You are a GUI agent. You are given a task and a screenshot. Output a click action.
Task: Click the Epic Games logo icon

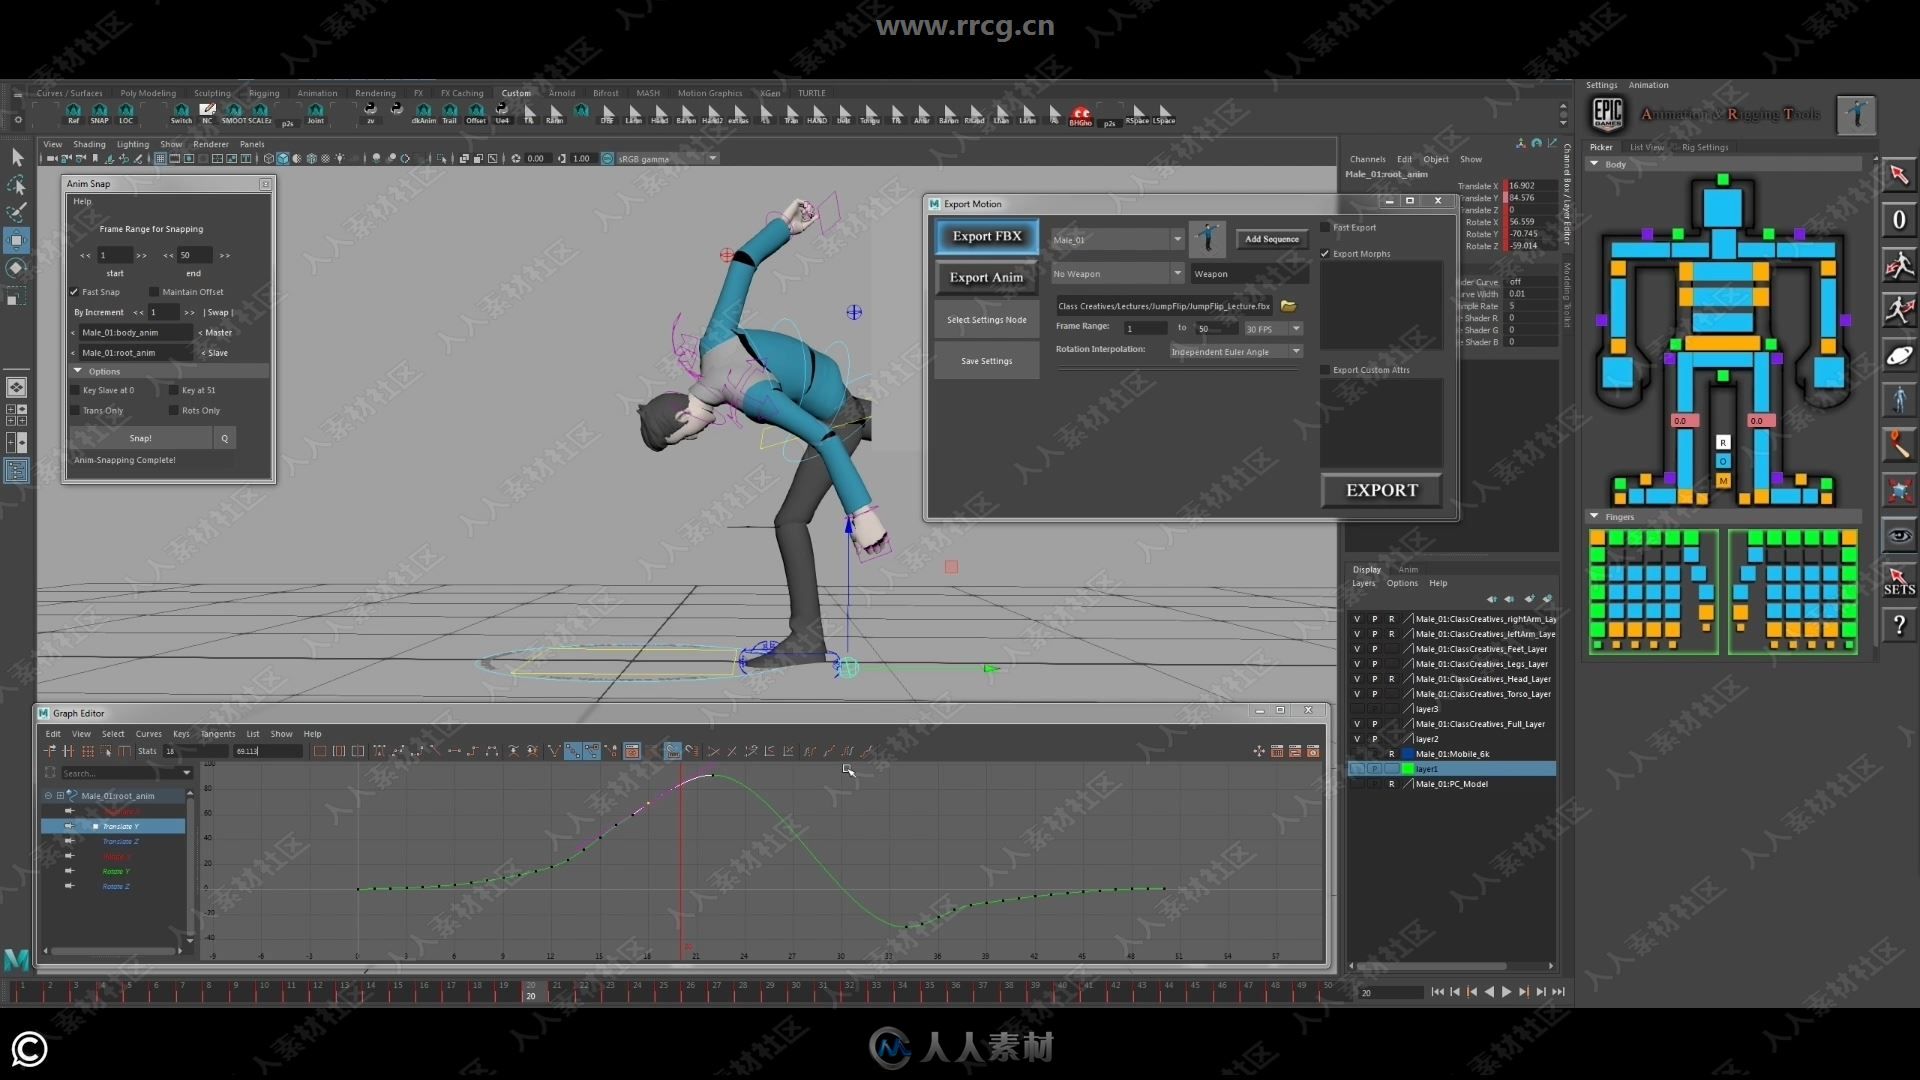1607,114
